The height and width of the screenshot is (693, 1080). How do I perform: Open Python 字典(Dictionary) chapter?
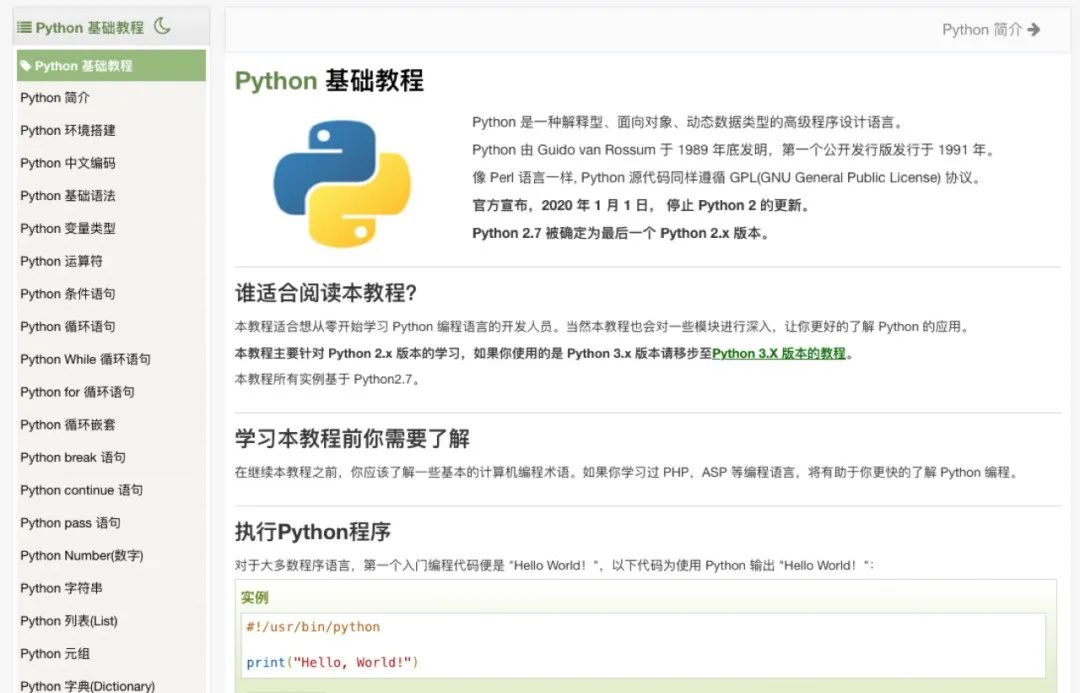[x=87, y=686]
